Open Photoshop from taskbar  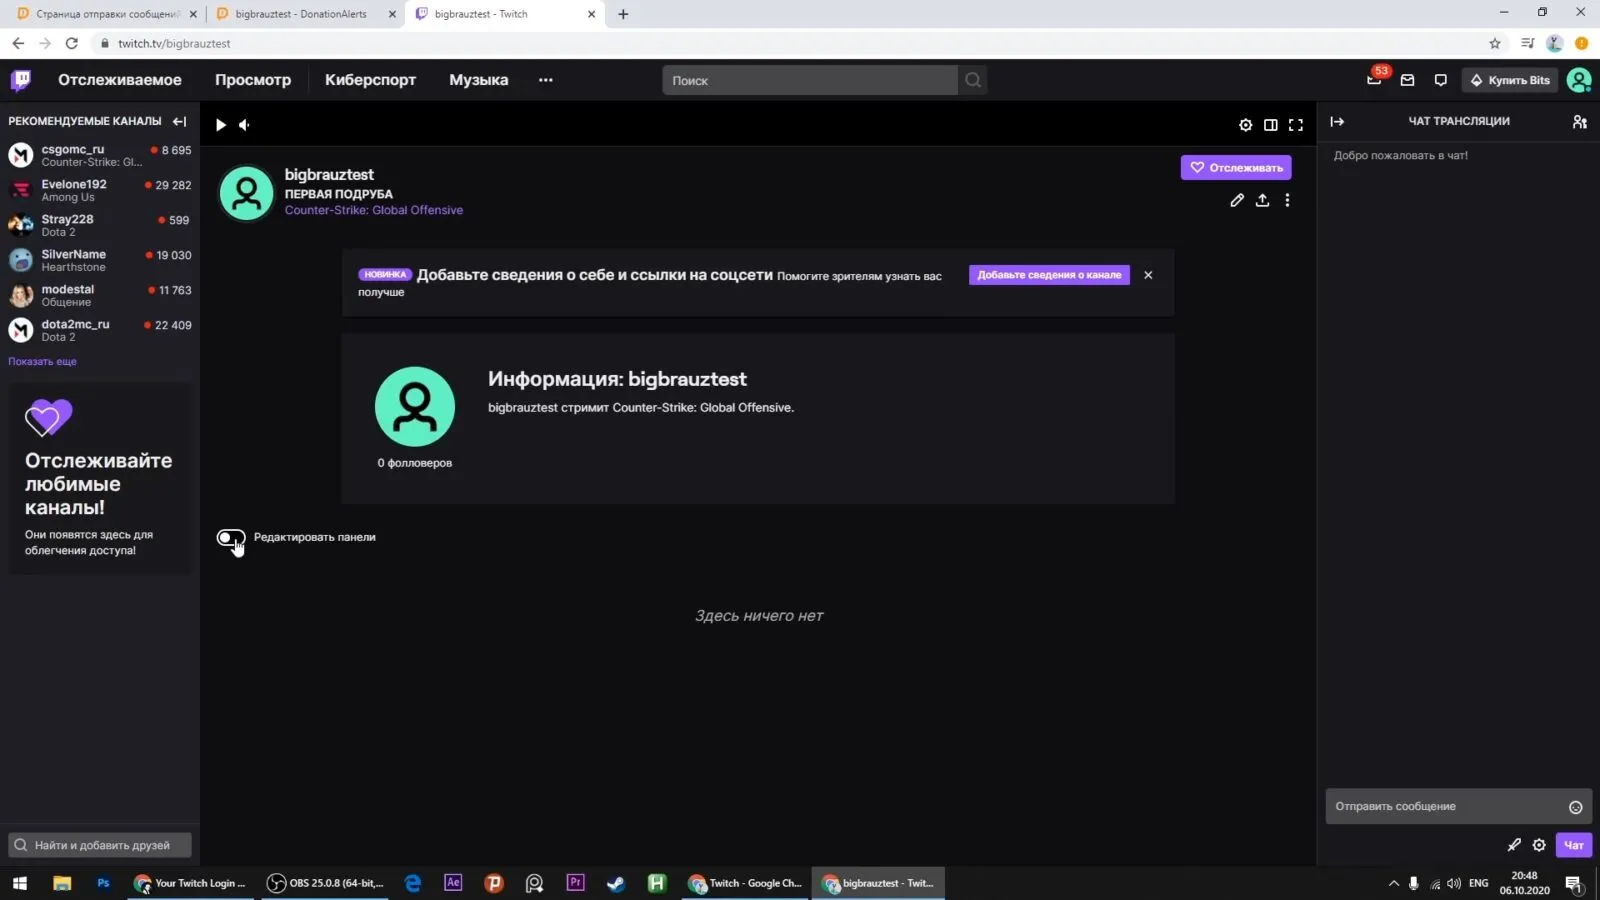tap(103, 883)
